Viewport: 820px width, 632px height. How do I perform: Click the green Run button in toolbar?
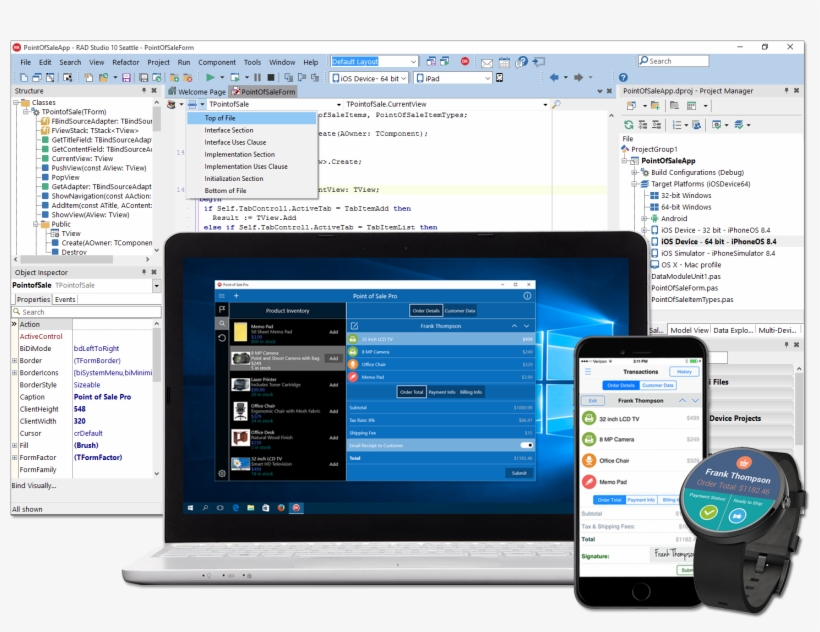tap(210, 77)
